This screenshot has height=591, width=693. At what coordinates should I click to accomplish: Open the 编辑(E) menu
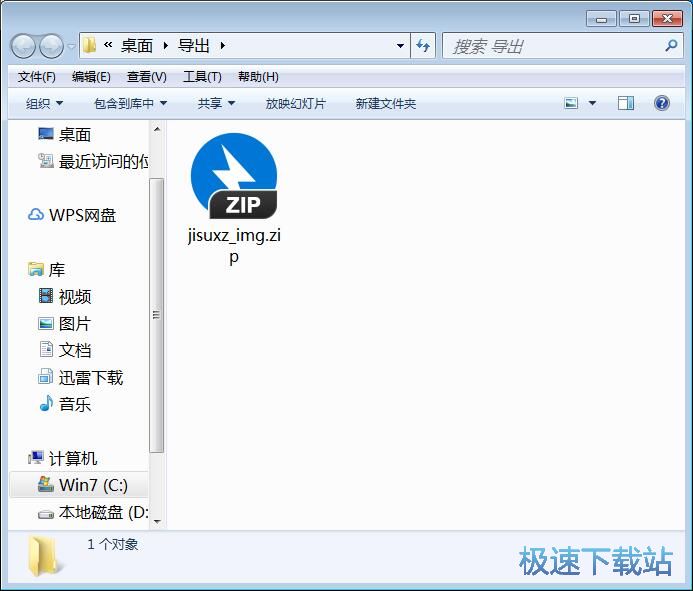[91, 77]
